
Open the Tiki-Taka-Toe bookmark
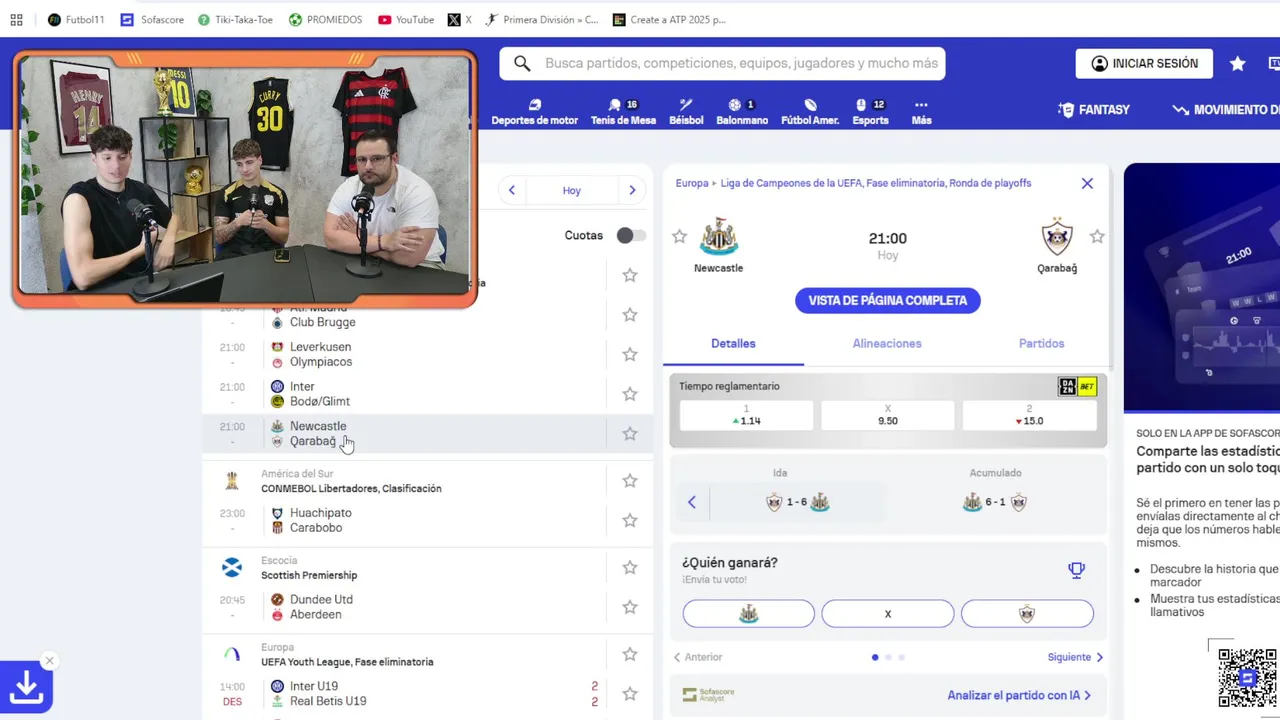(x=235, y=19)
